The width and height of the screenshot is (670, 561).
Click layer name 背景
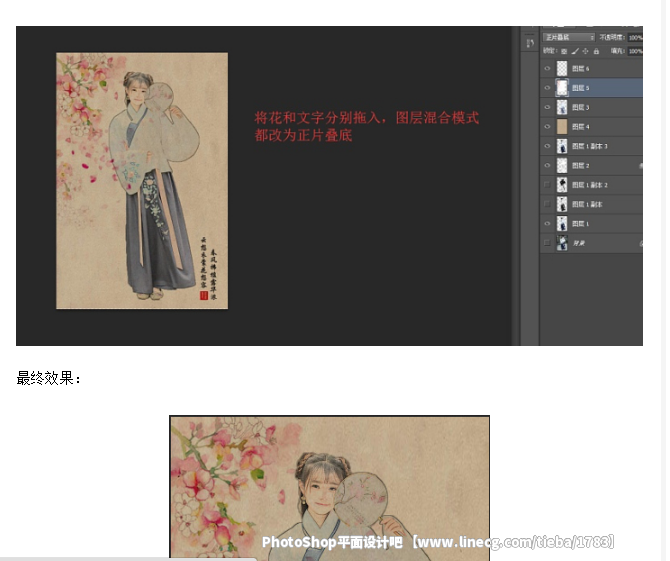click(x=579, y=243)
